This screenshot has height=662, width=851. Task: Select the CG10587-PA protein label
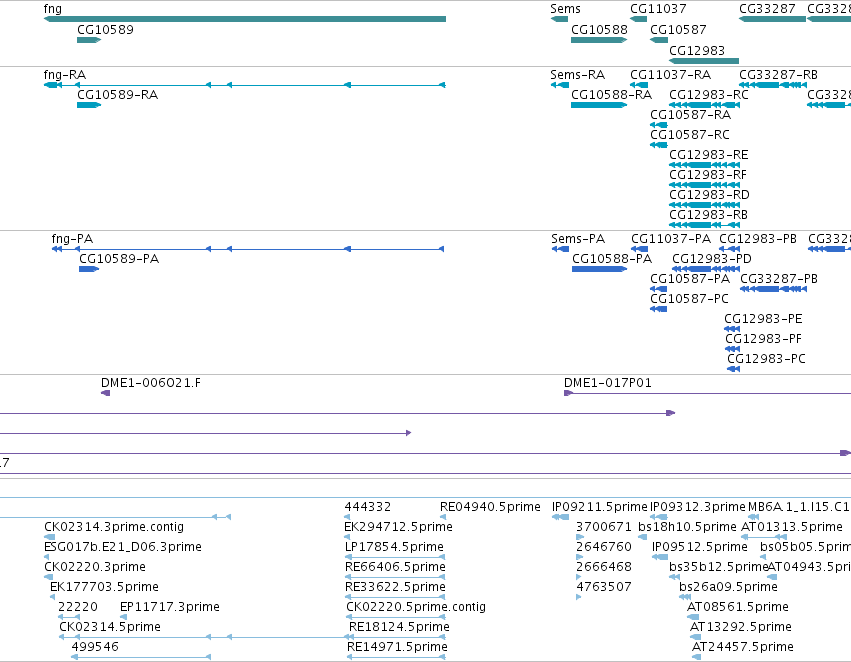click(x=690, y=279)
